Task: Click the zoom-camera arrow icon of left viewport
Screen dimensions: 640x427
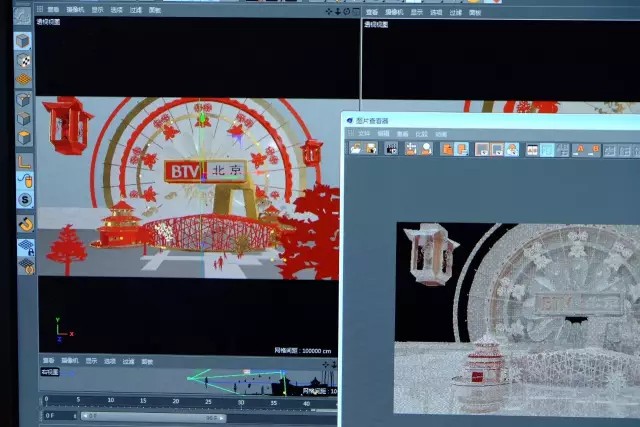Action: [338, 12]
